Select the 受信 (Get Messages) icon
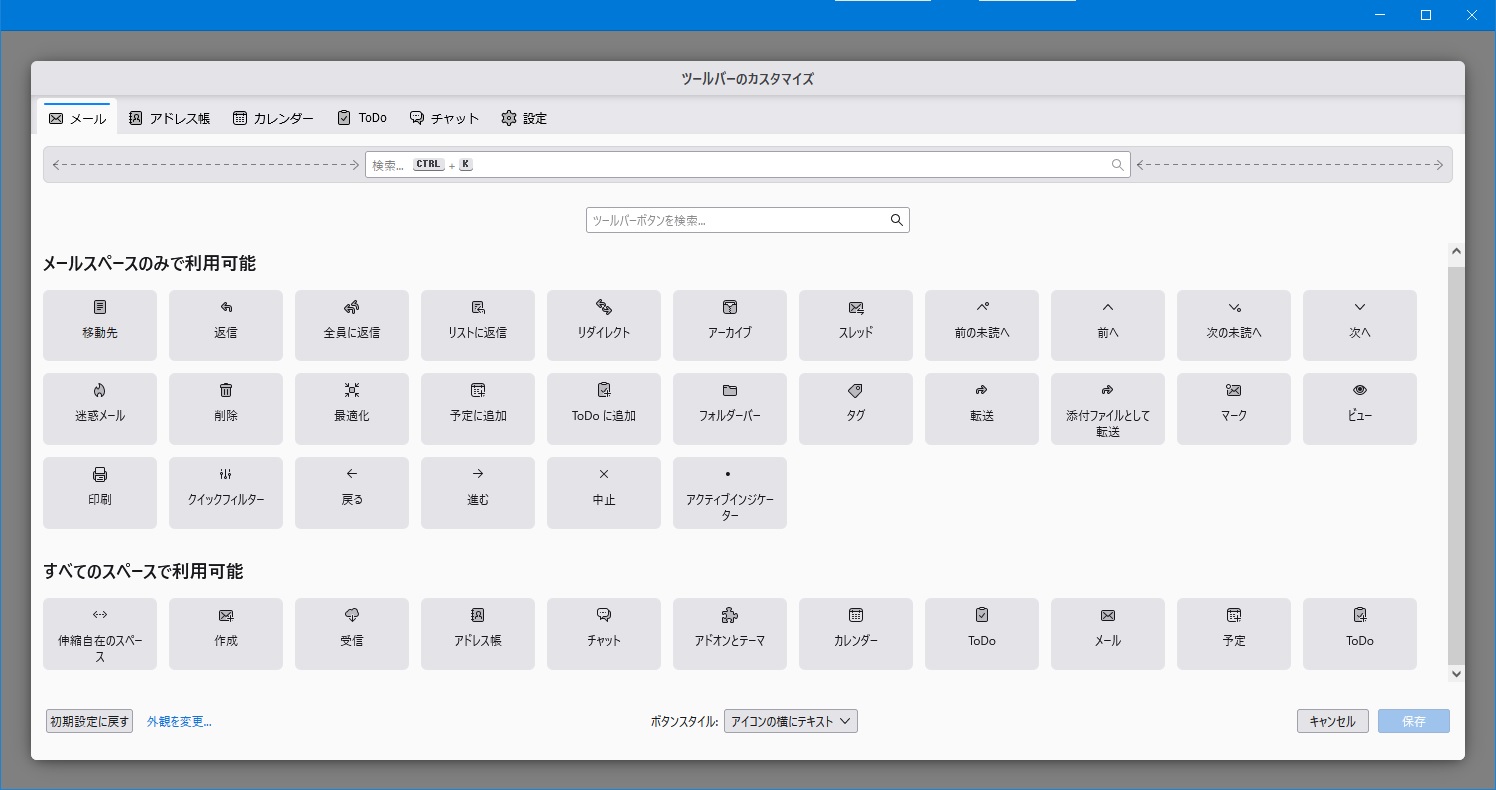The width and height of the screenshot is (1496, 790). point(352,616)
